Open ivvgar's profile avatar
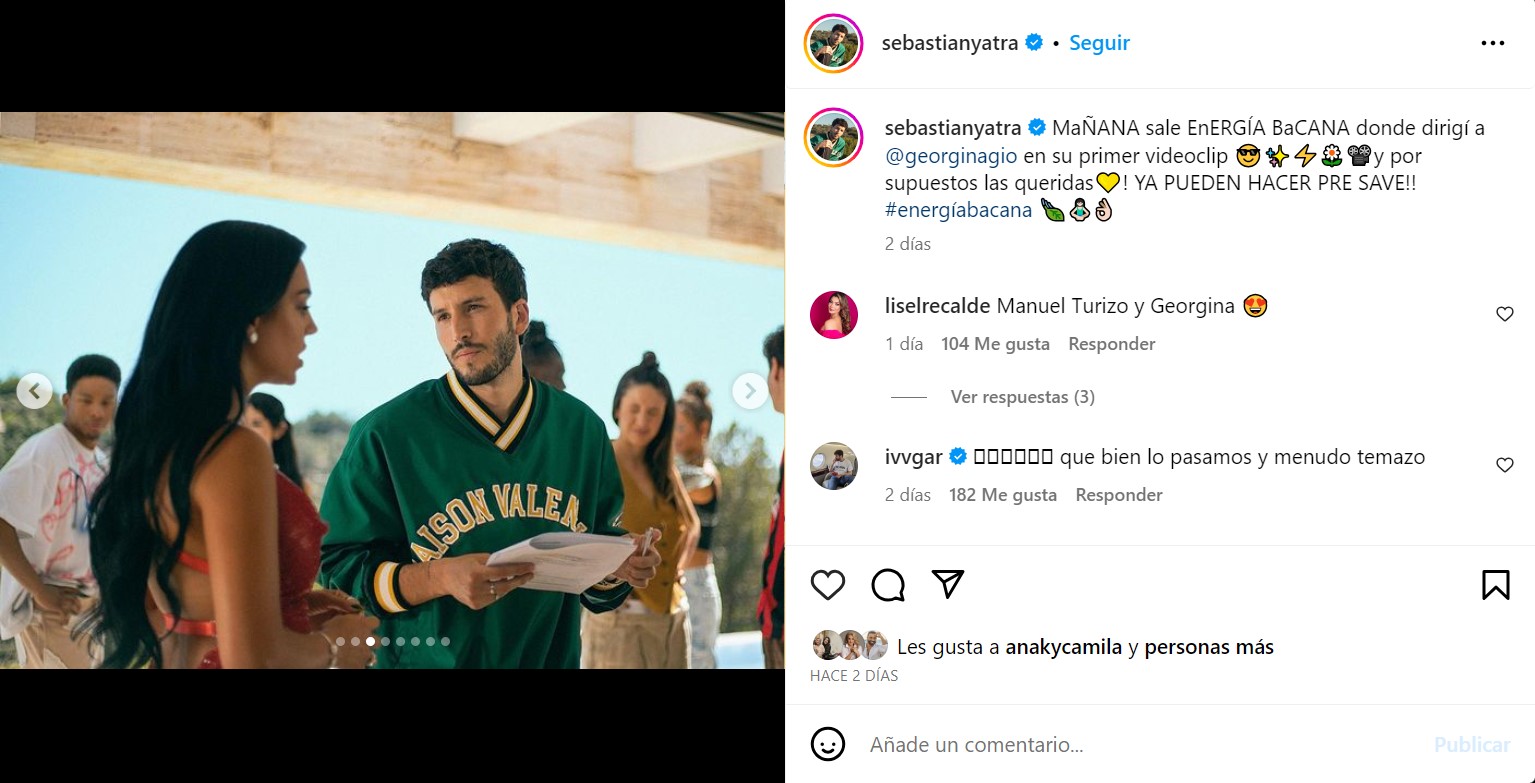 [x=833, y=466]
